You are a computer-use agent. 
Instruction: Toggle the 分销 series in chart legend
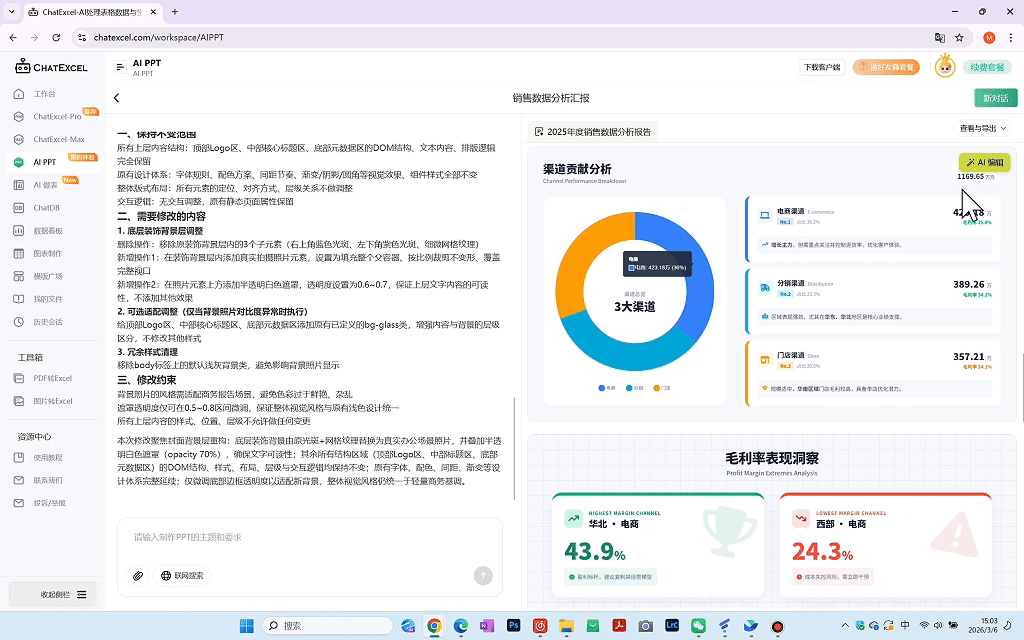633,388
